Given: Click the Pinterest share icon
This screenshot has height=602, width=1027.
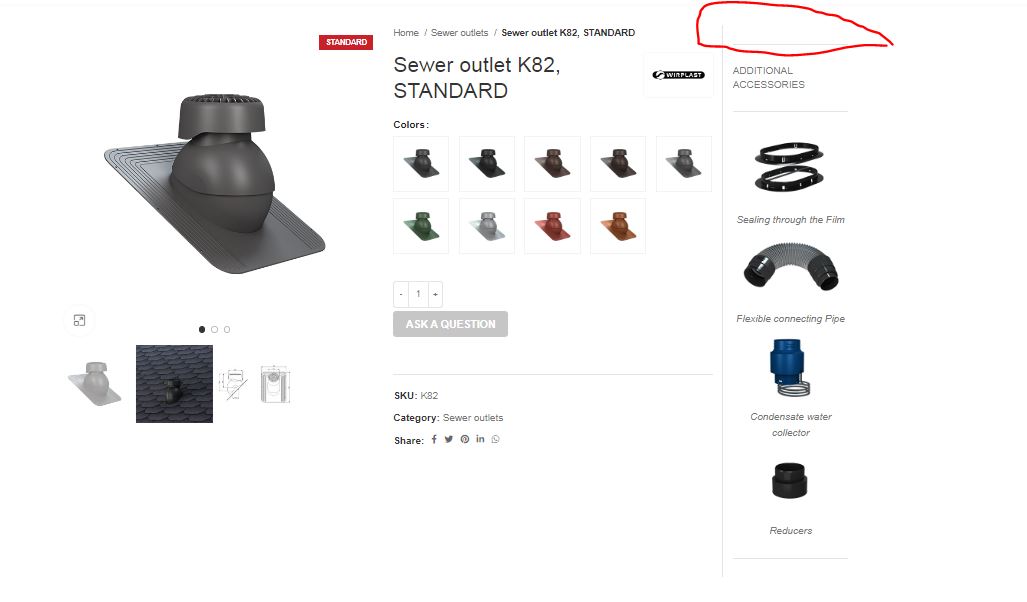Looking at the screenshot, I should click(464, 440).
